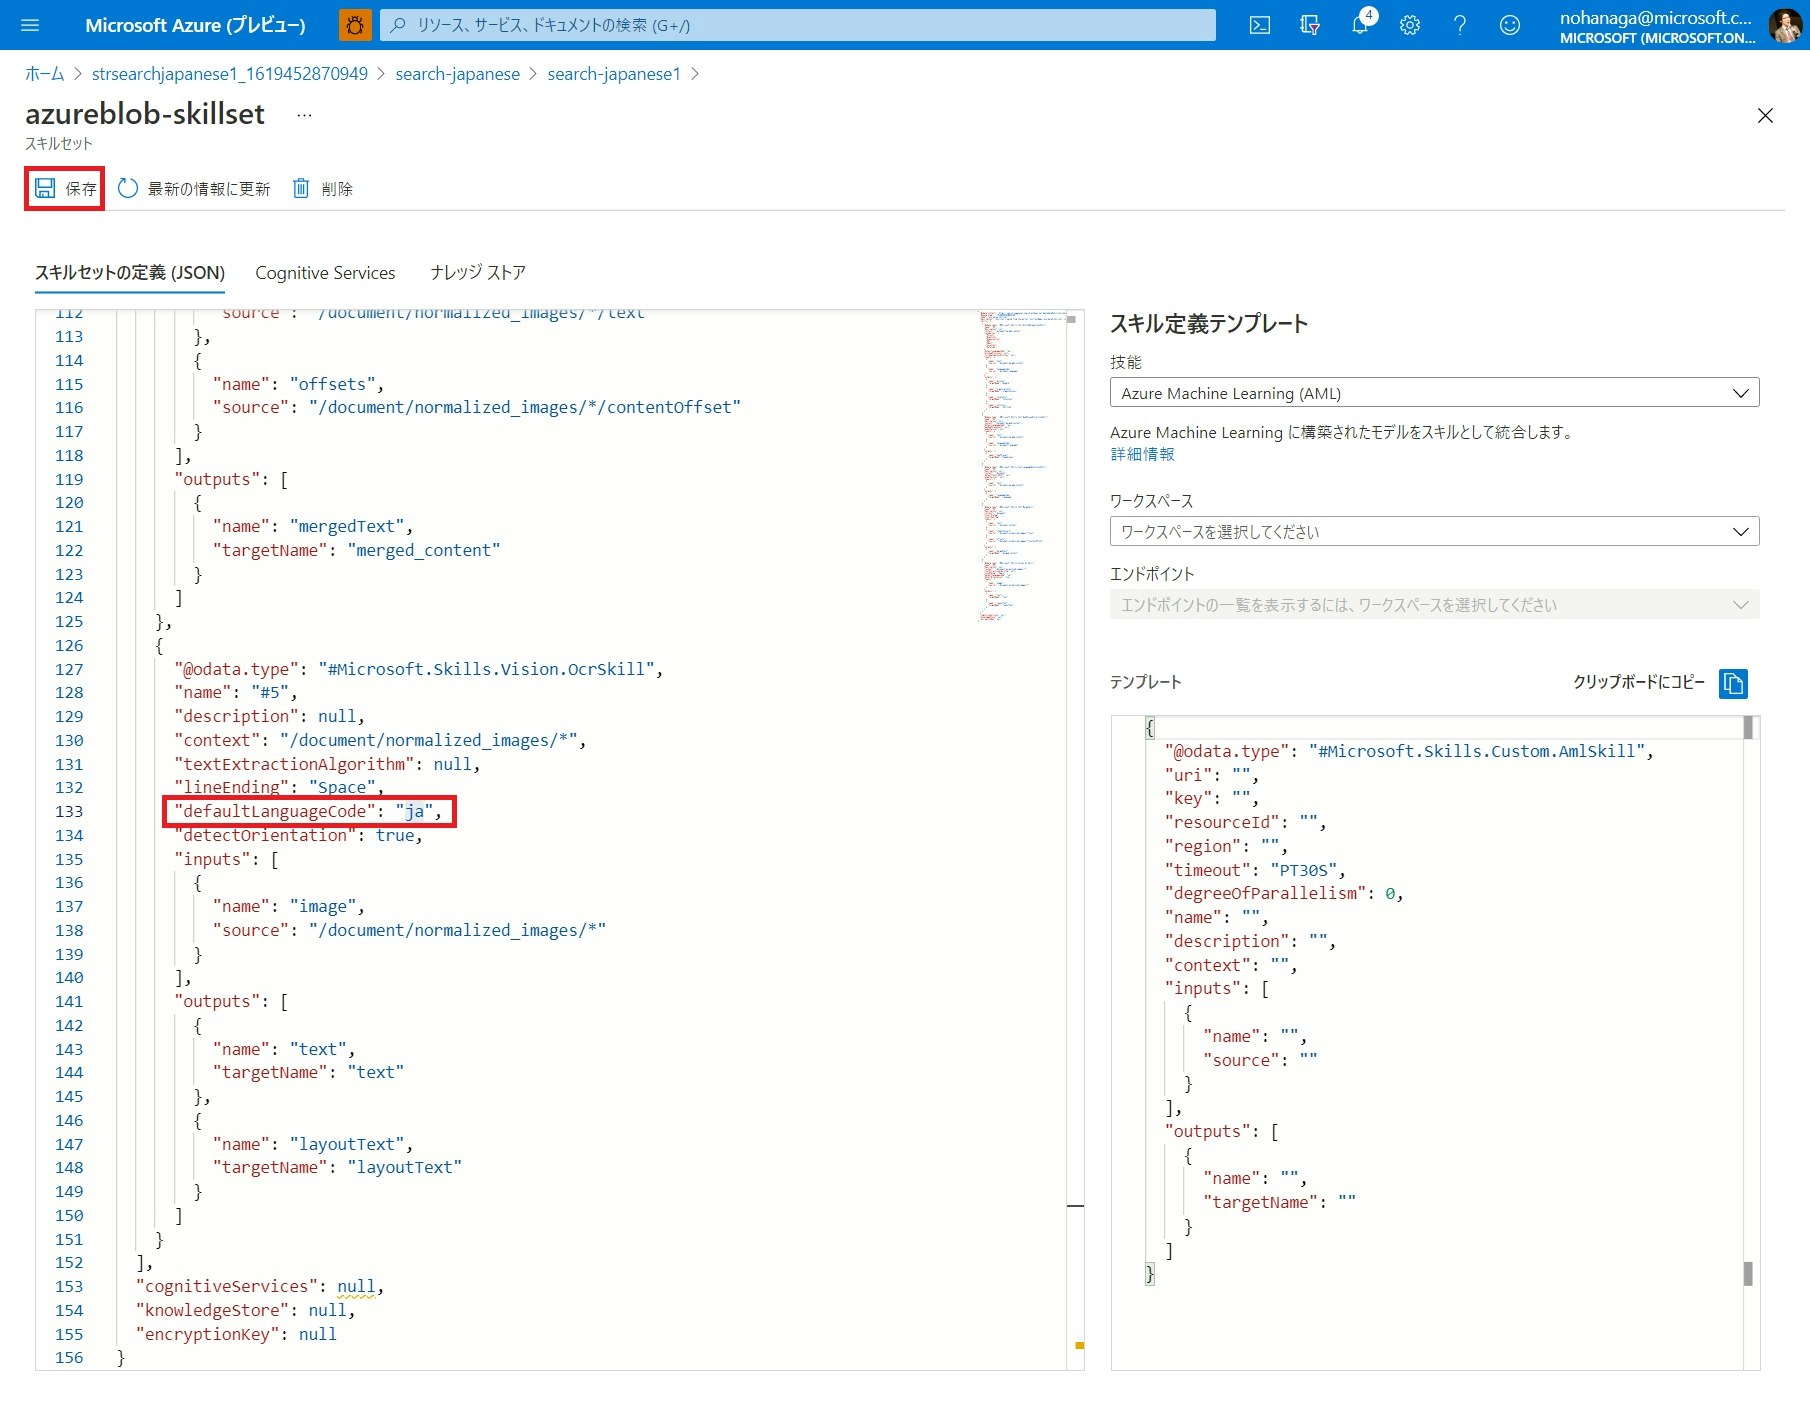Screen dimensions: 1810x1418
Task: Click the "knowledgeStore": null line
Action: coord(246,1310)
